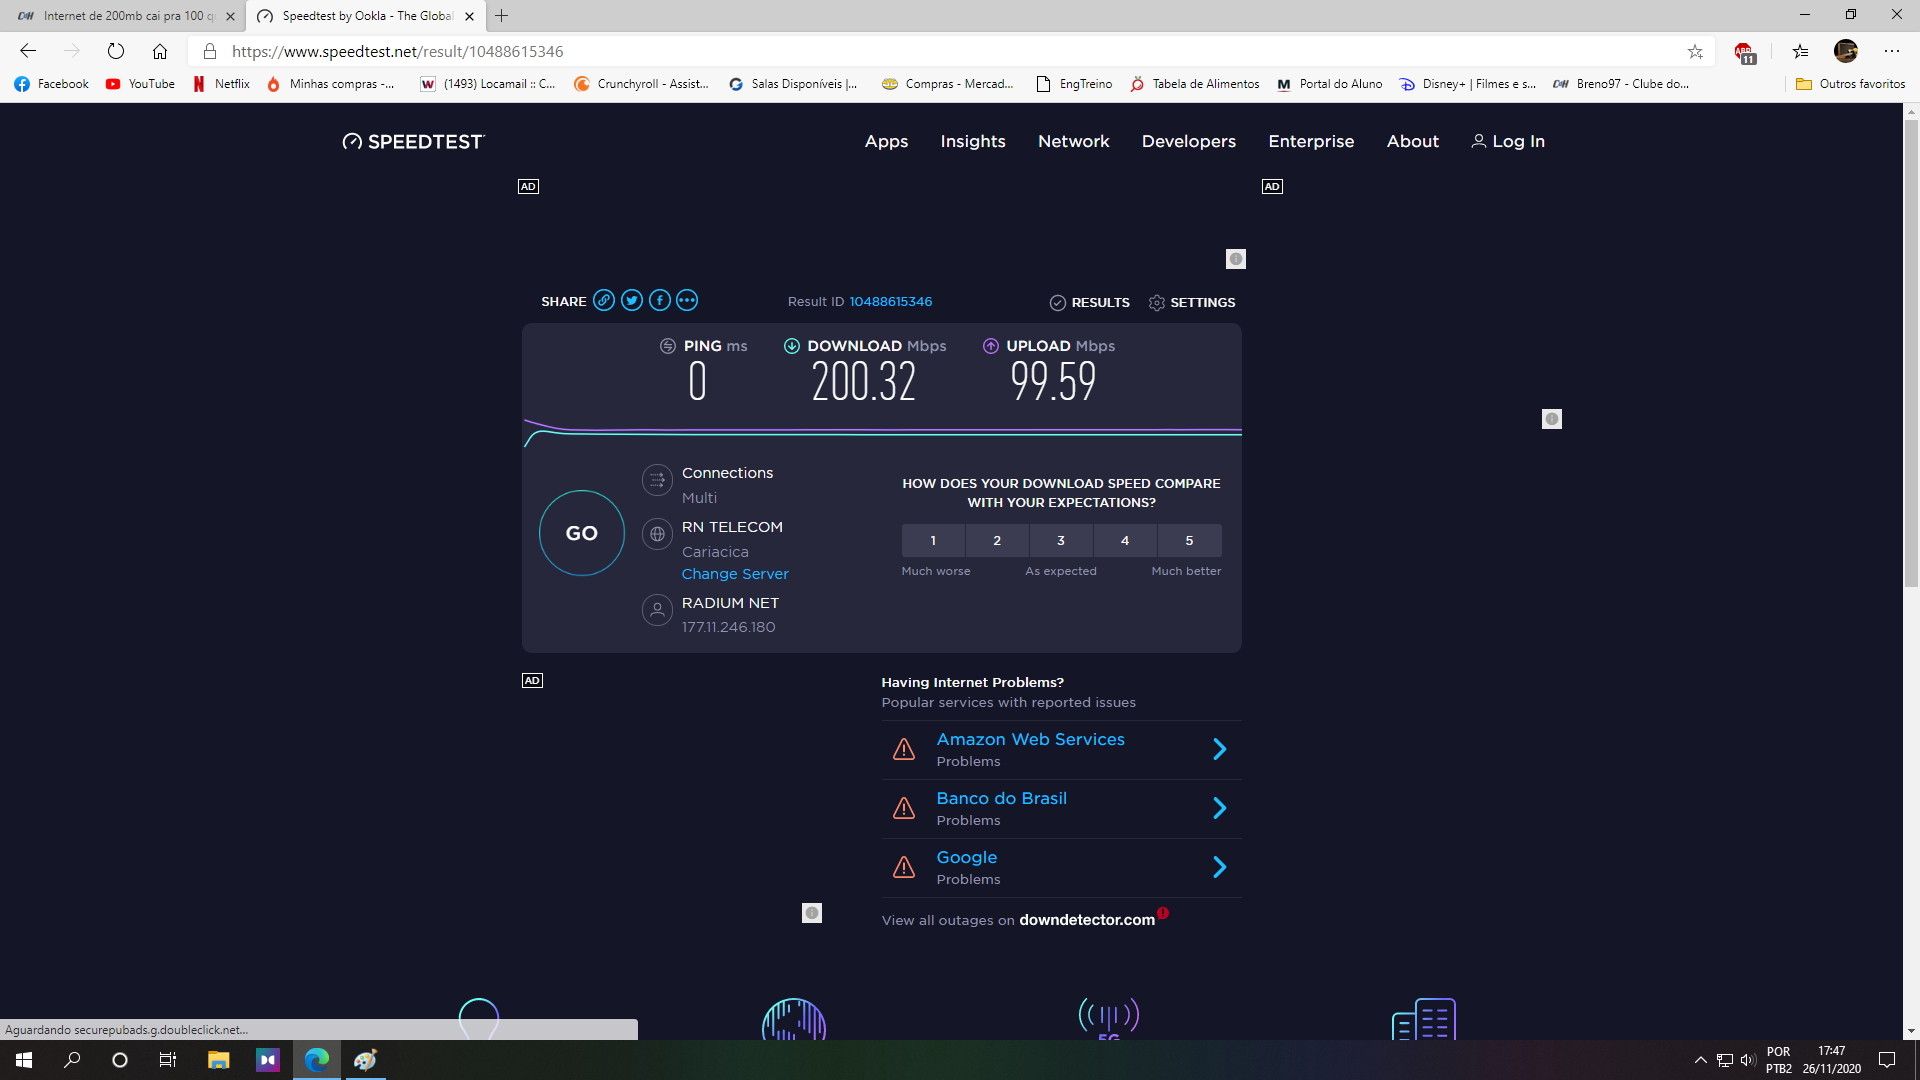Open the Enterprise menu

point(1311,142)
